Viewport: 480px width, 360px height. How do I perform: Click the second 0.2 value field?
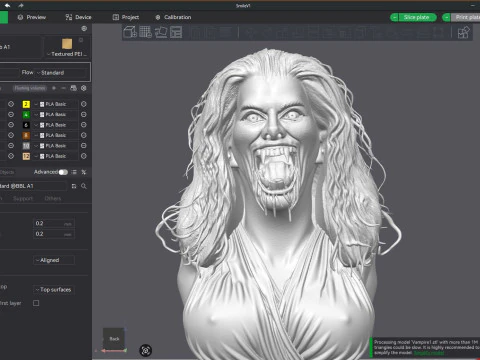54,234
